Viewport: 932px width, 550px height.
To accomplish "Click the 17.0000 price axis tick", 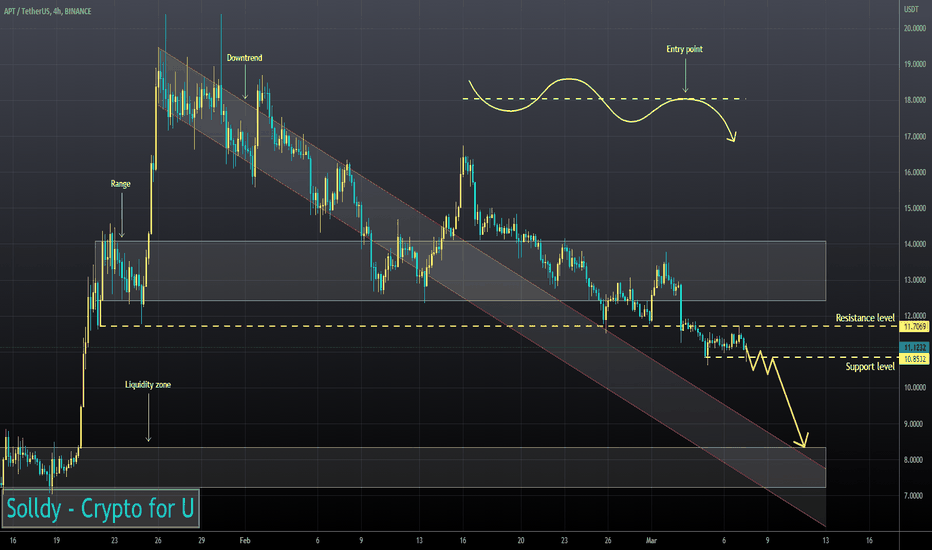I will 915,136.
